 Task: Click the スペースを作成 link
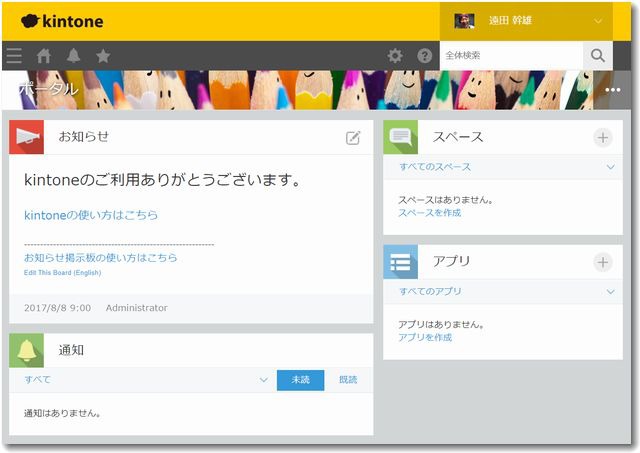click(429, 213)
